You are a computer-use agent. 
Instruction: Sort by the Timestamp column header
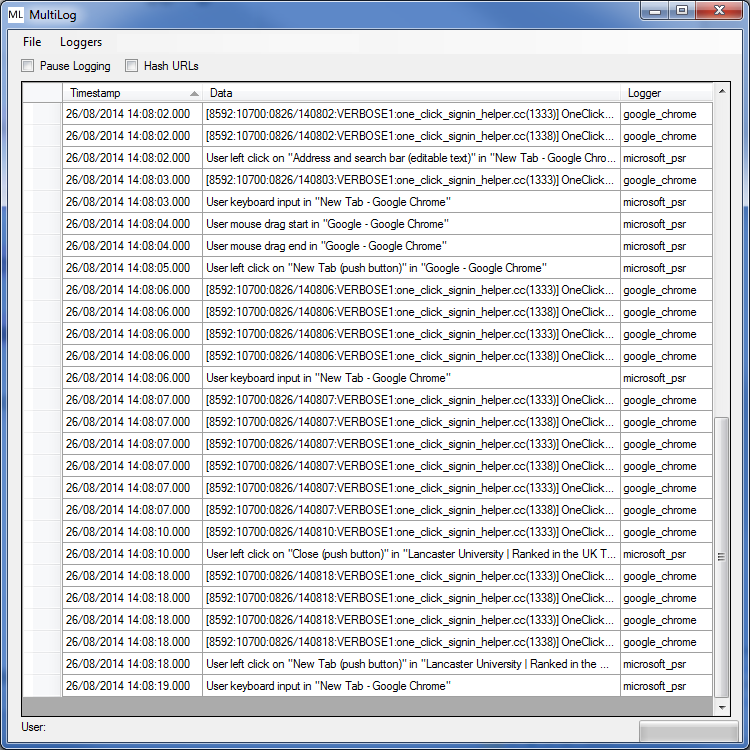pyautogui.click(x=132, y=93)
